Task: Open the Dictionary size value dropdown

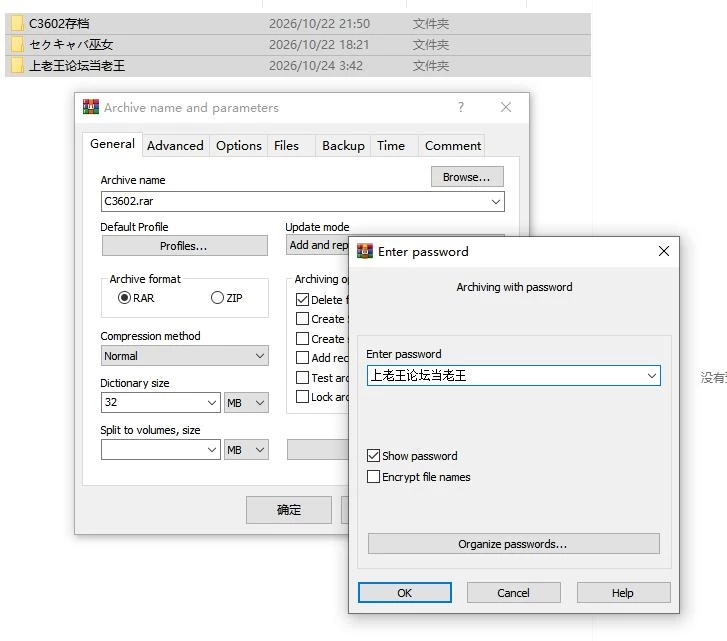Action: pos(212,402)
